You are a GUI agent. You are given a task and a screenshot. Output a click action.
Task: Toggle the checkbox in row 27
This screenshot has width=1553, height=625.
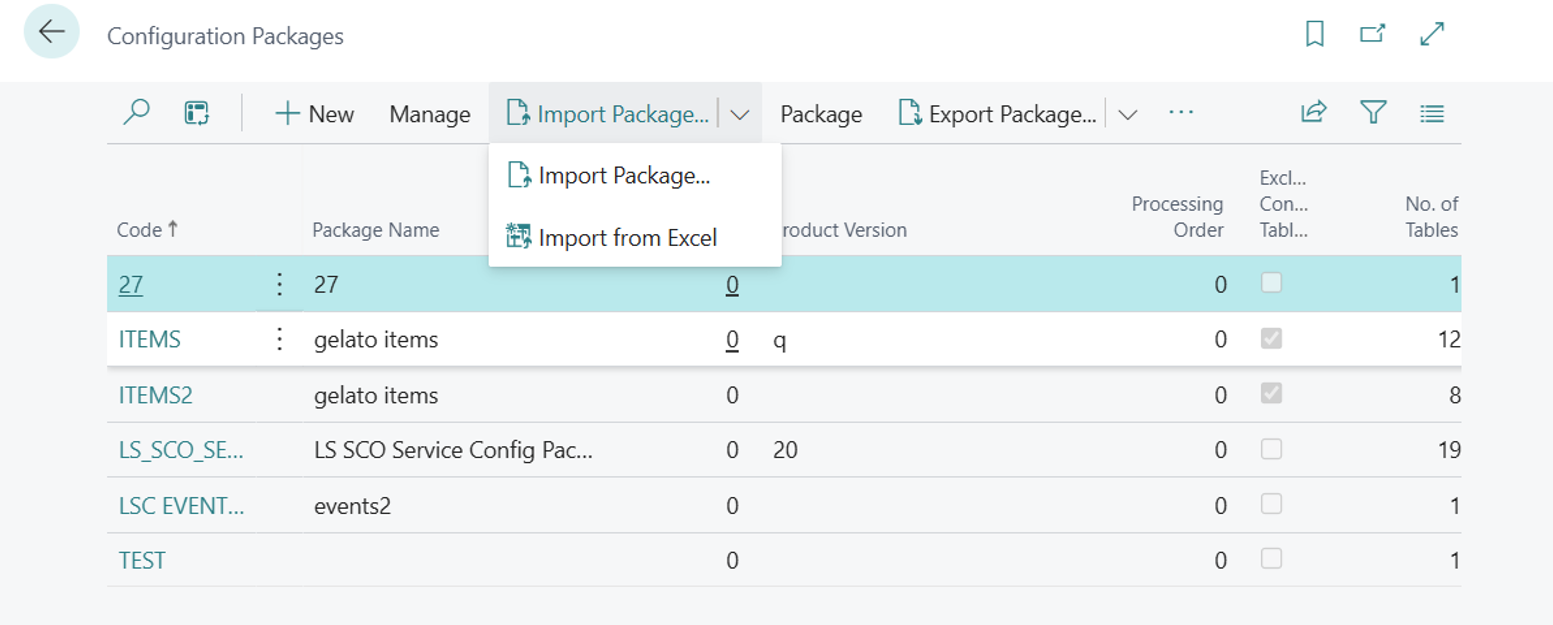coord(1271,284)
